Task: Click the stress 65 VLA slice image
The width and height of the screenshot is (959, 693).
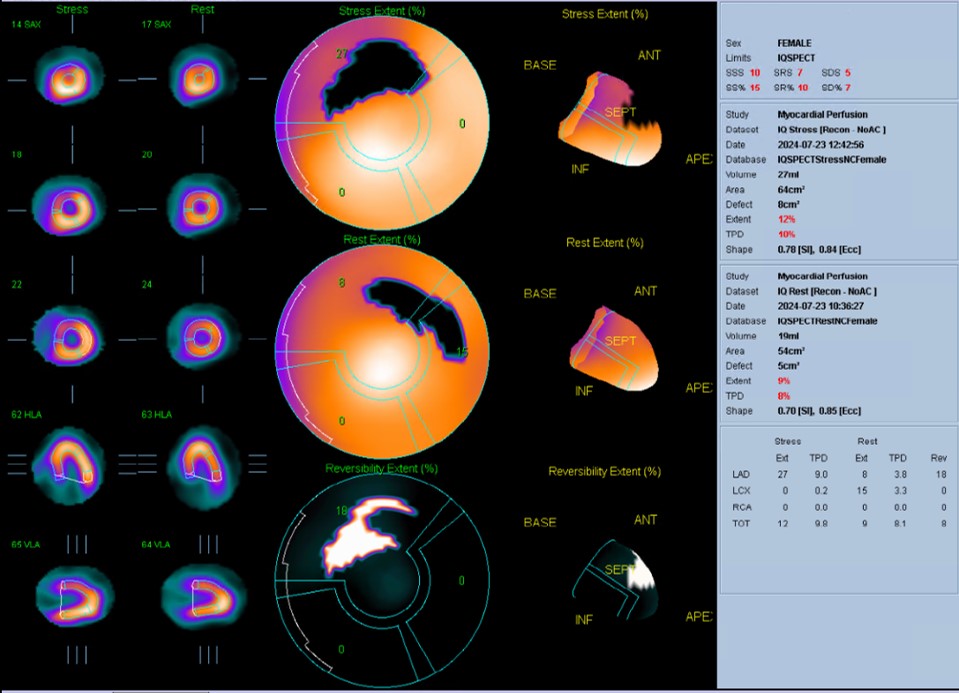Action: click(x=68, y=599)
